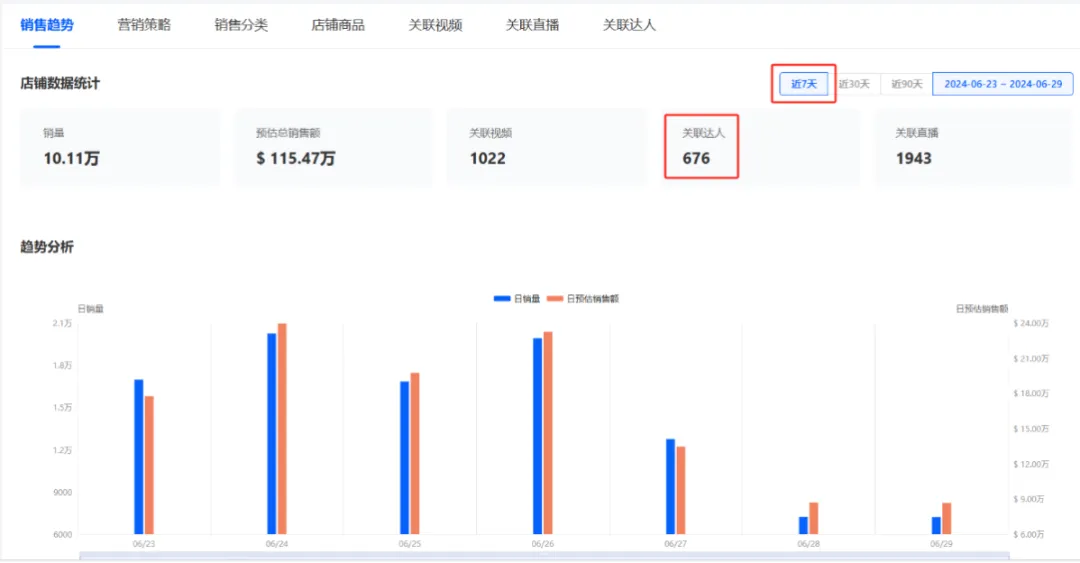The width and height of the screenshot is (1080, 563).
Task: Click the chart zoom scrollbar below the dates
Action: pos(544,555)
